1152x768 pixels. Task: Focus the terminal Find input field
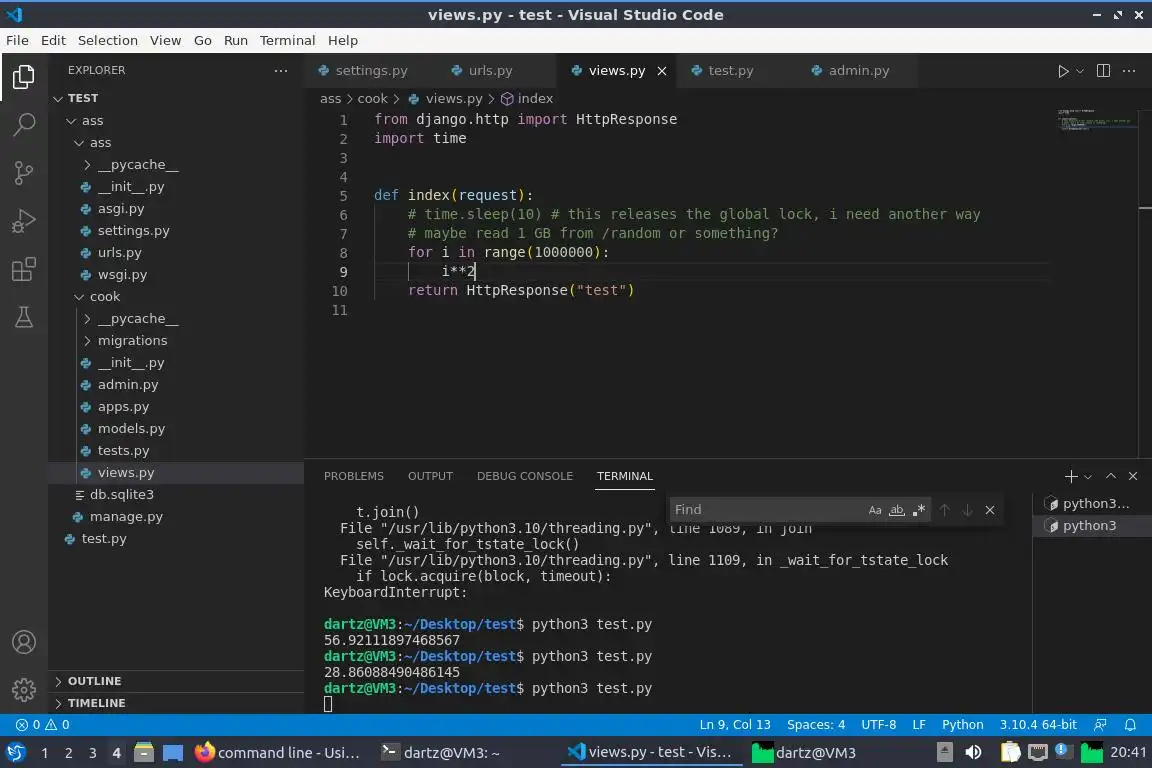coord(767,510)
